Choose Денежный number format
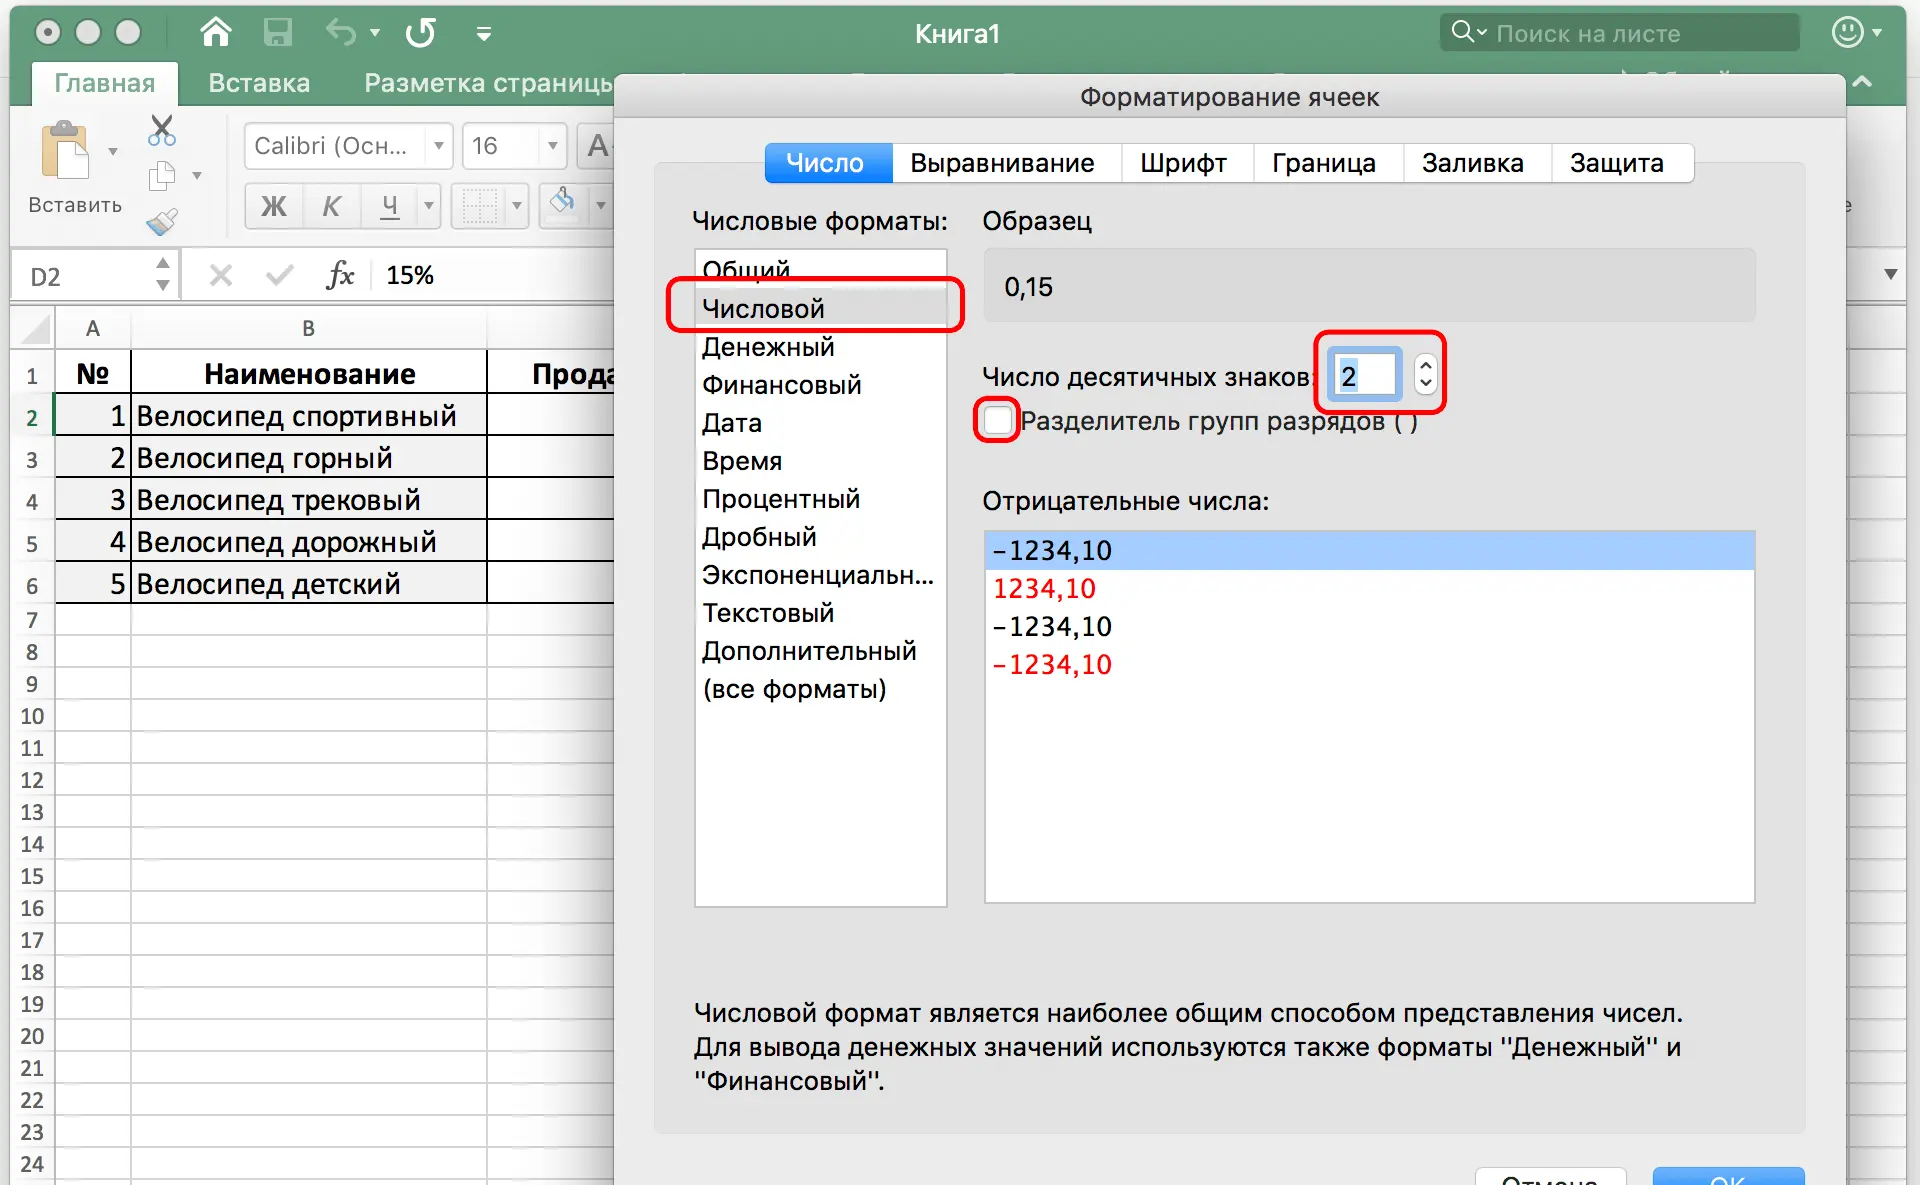1920x1185 pixels. [820, 347]
